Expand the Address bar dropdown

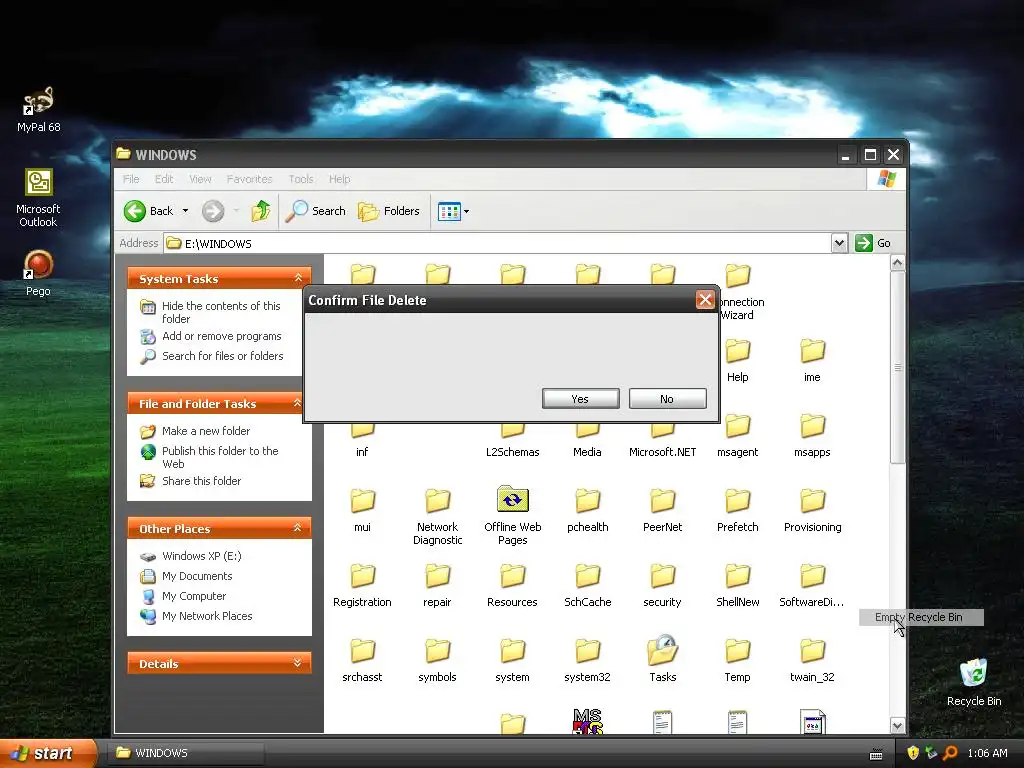839,244
